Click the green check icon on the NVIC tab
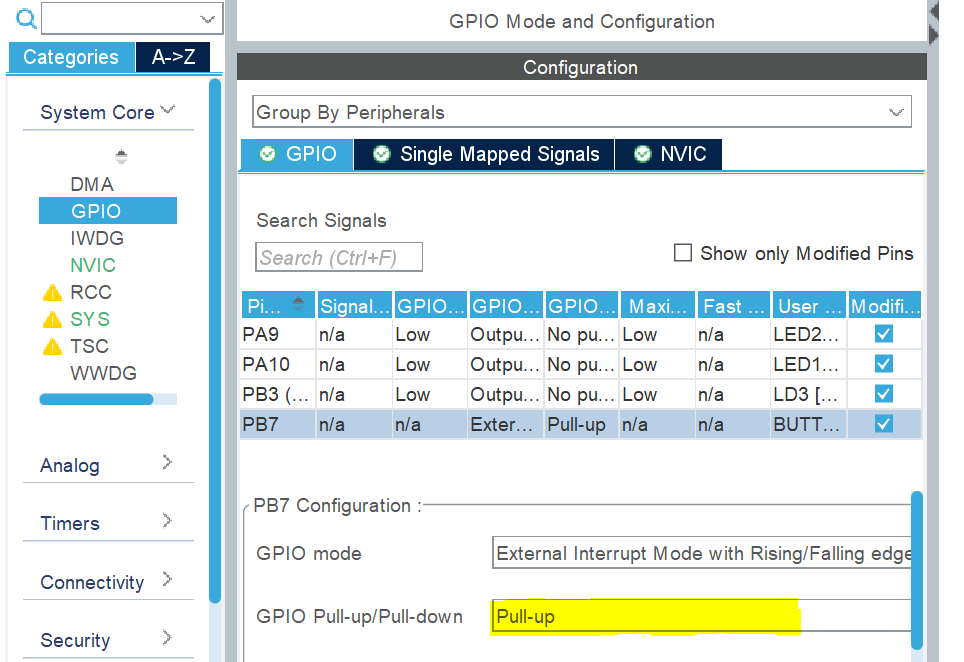This screenshot has height=662, width=964. 639,154
